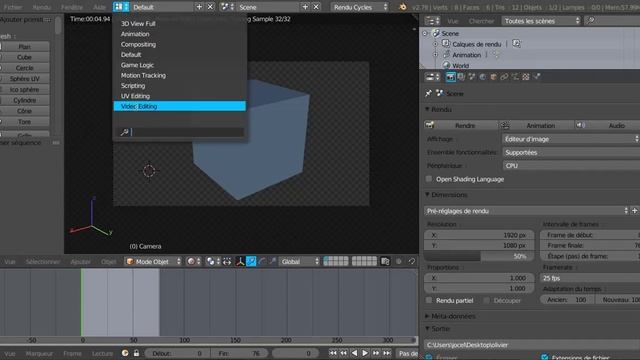Expand the Méta-données panel

click(x=427, y=316)
